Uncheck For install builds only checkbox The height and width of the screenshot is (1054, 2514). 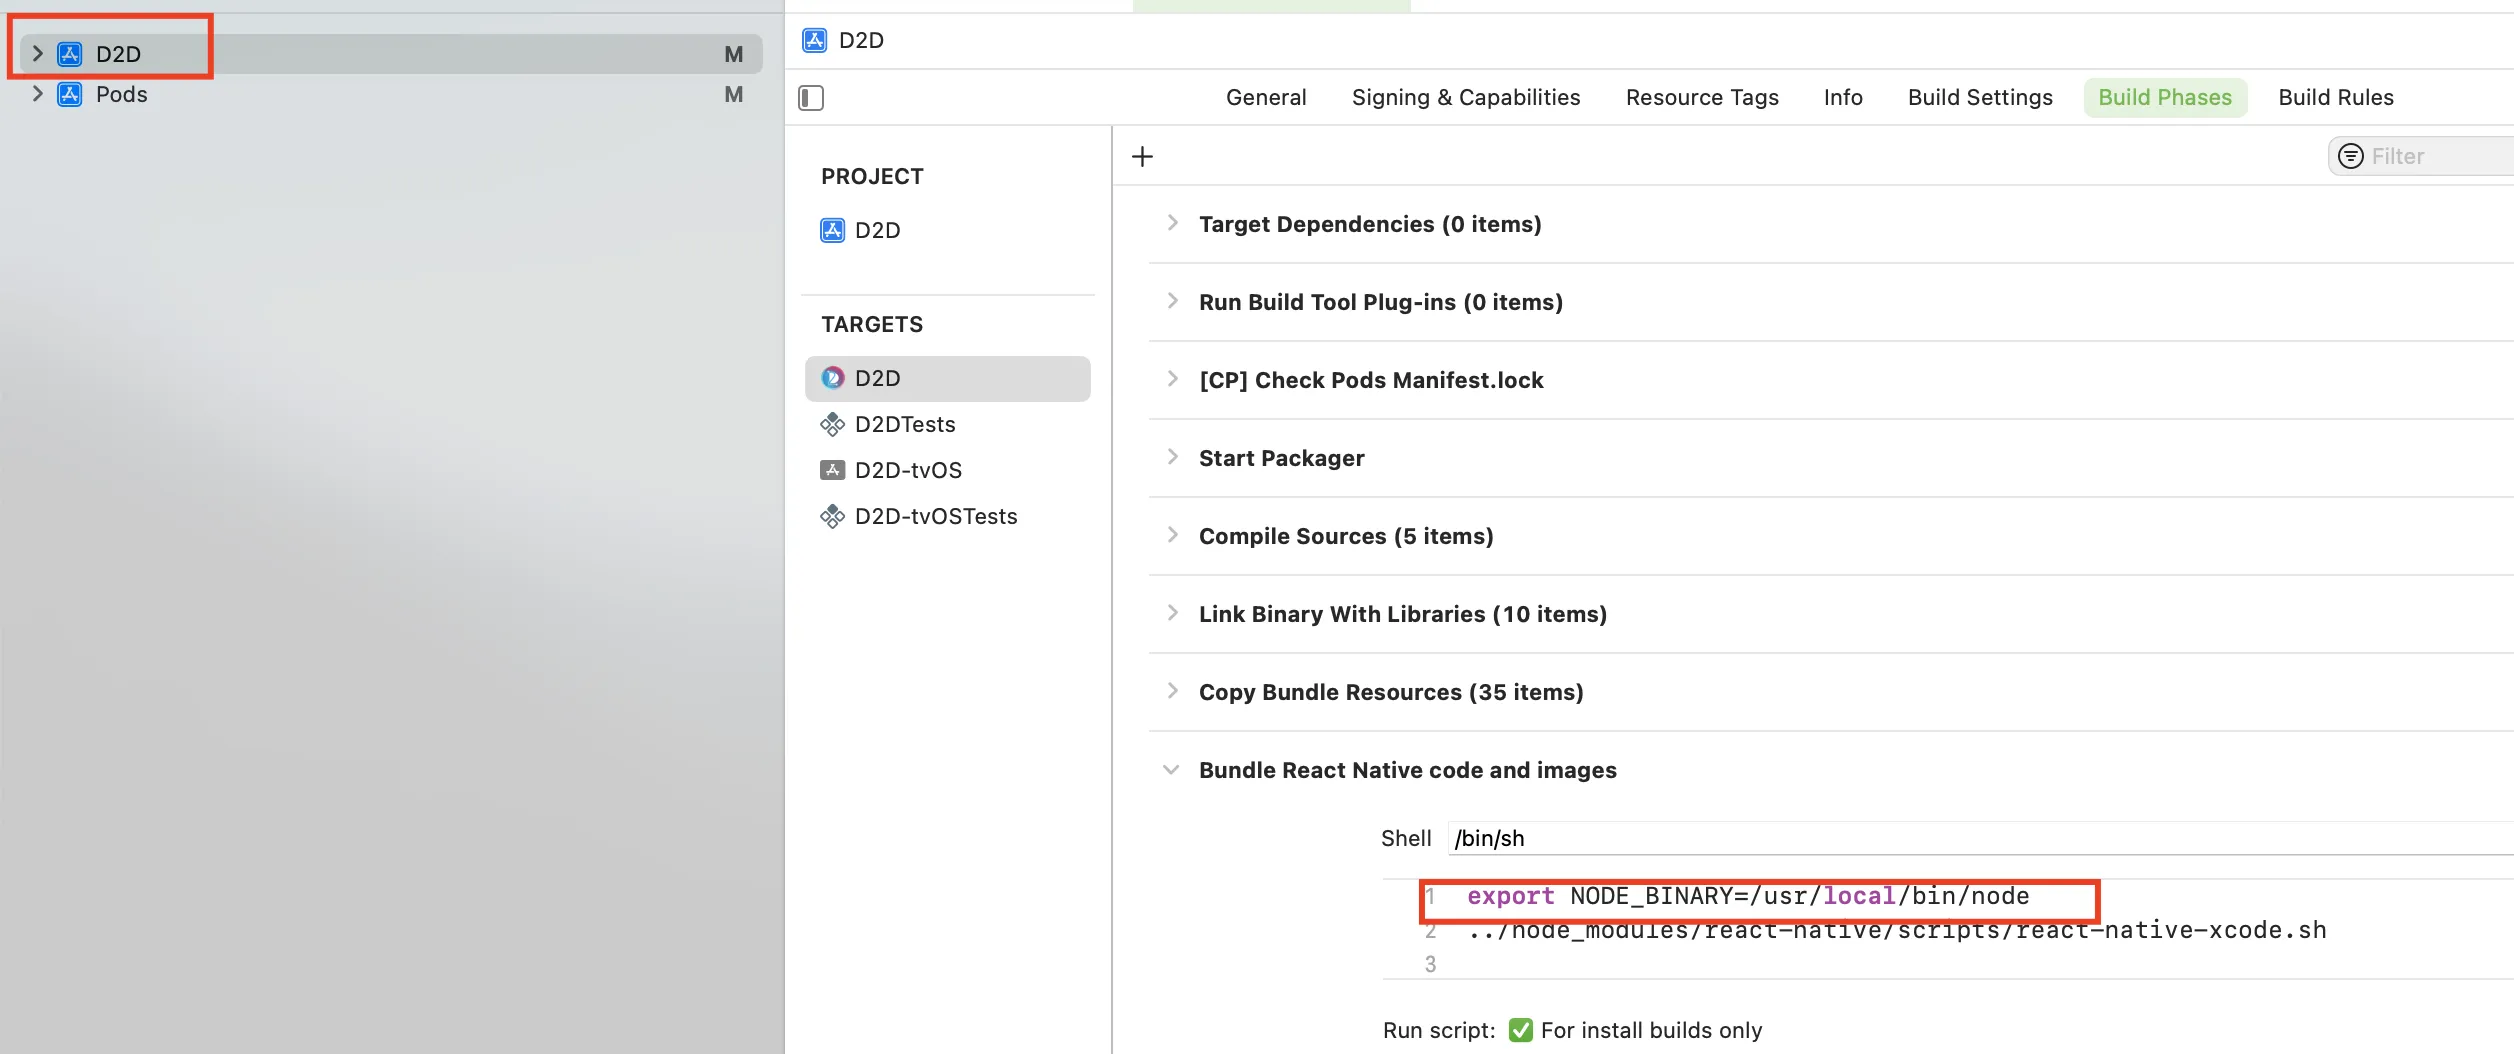1520,1030
